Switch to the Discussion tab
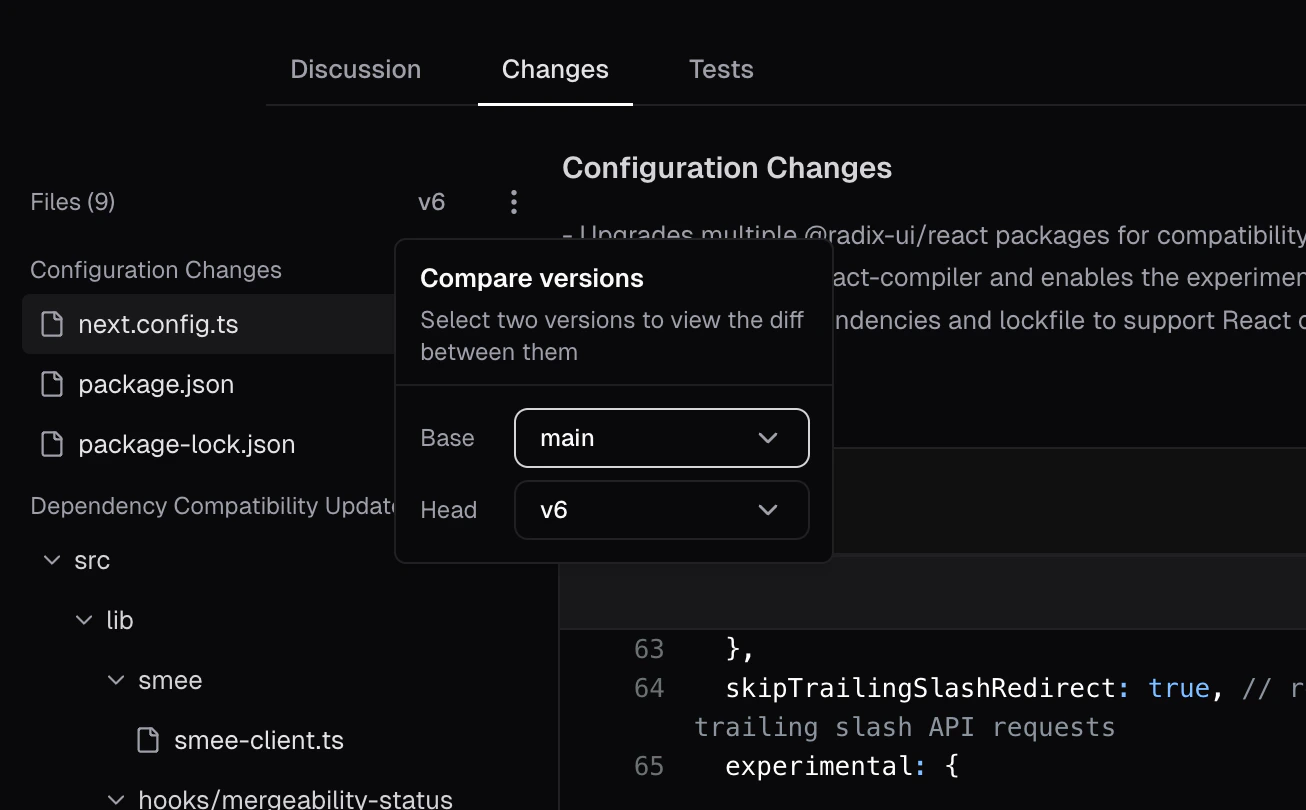The height and width of the screenshot is (810, 1306). pos(355,69)
